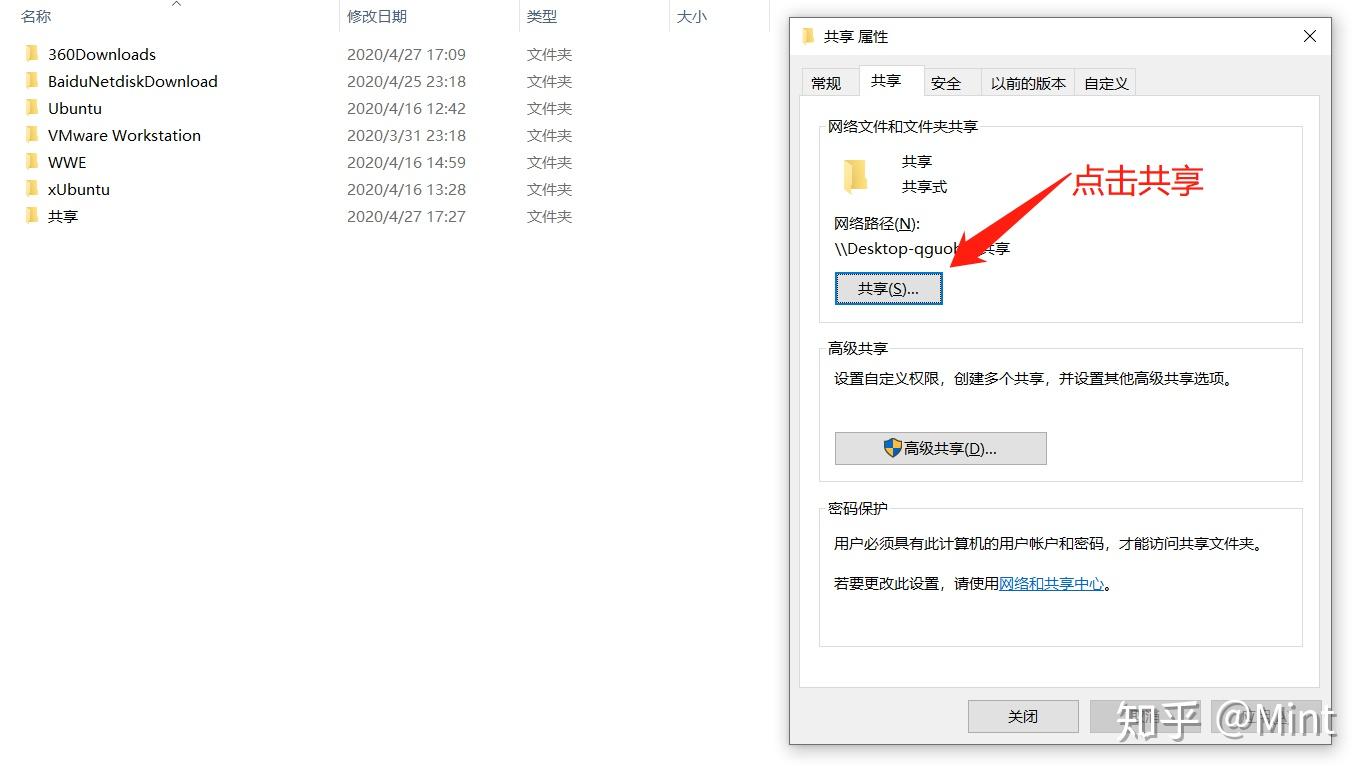1372x777 pixels.
Task: Click the large folder icon under 网络文件和文件夹共享
Action: pos(855,175)
